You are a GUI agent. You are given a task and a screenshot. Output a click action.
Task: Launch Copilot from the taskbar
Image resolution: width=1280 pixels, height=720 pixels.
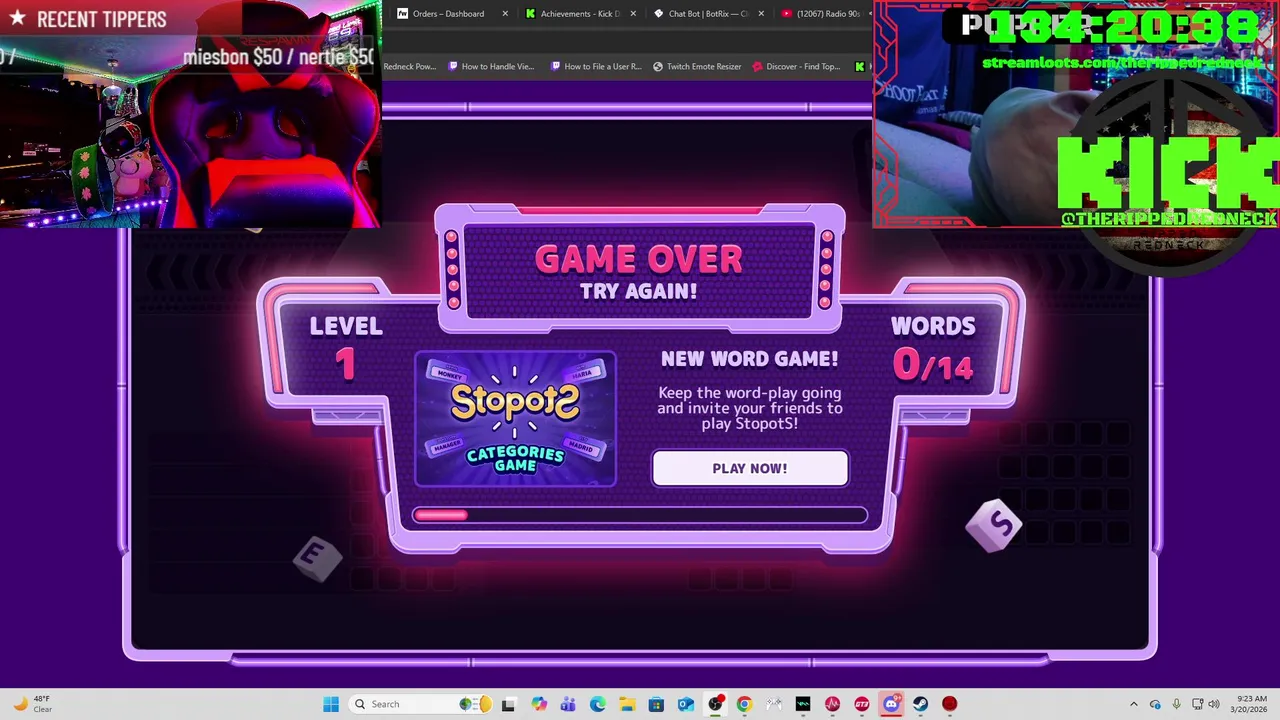click(539, 704)
